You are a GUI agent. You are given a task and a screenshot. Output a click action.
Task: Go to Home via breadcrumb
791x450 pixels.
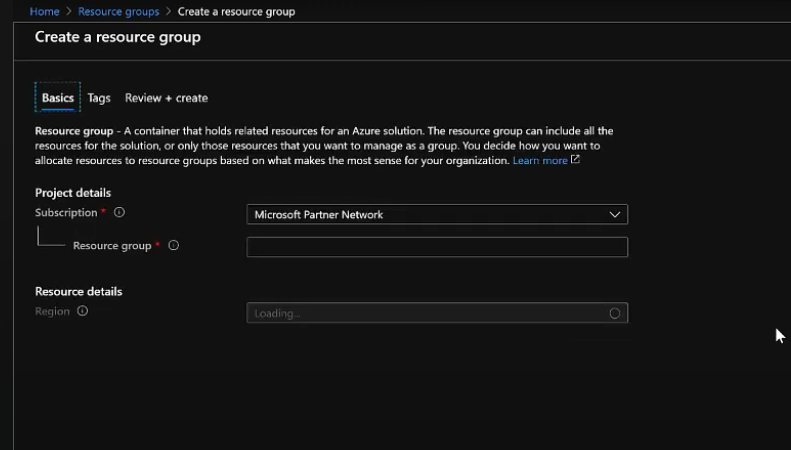[x=44, y=11]
